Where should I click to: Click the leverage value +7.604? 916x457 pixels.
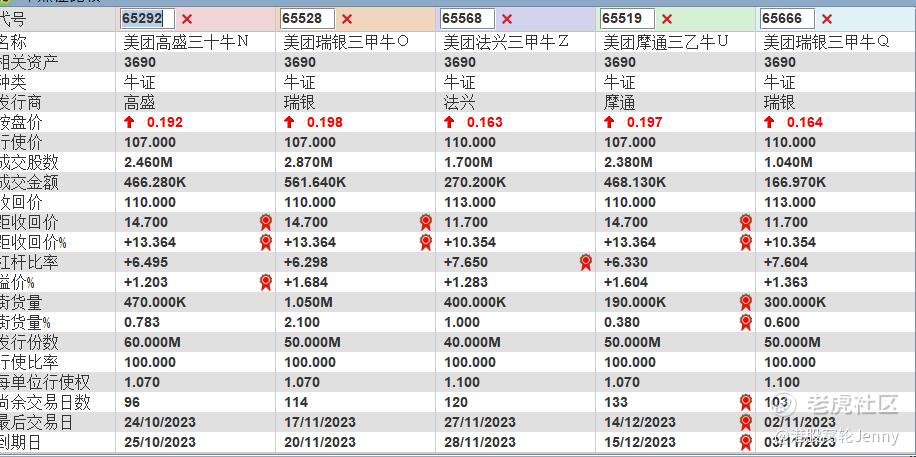(x=786, y=262)
